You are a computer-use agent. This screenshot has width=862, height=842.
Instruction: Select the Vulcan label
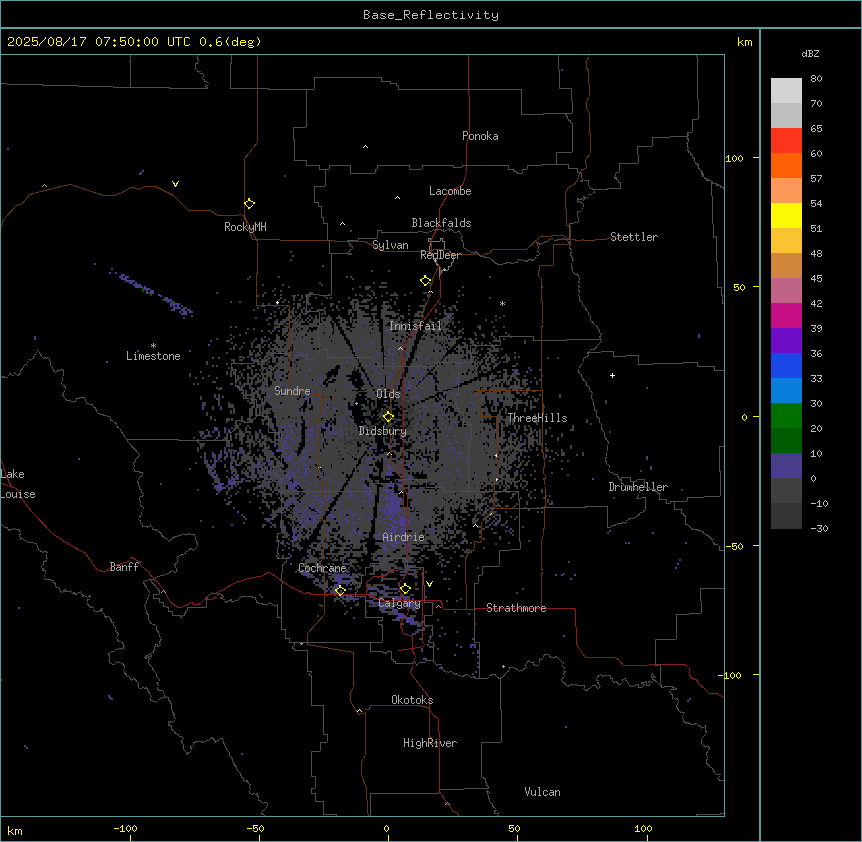(542, 792)
